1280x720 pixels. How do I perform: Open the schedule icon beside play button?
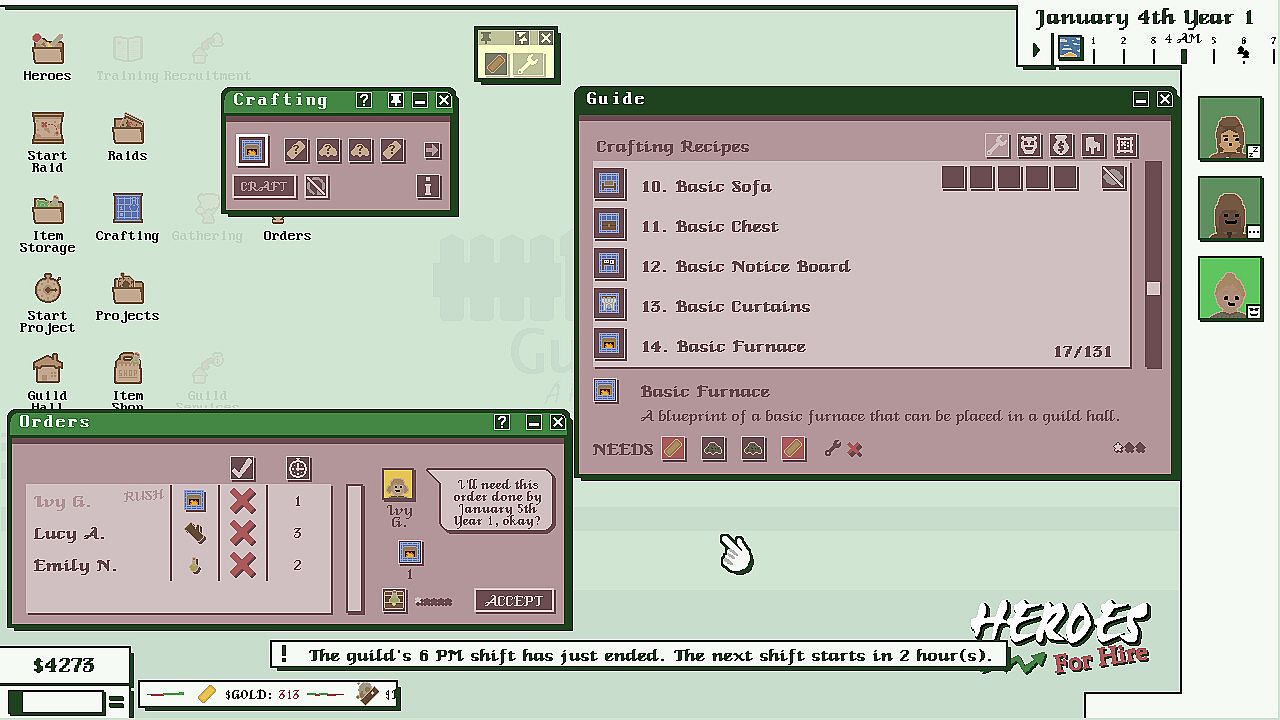pos(1070,48)
